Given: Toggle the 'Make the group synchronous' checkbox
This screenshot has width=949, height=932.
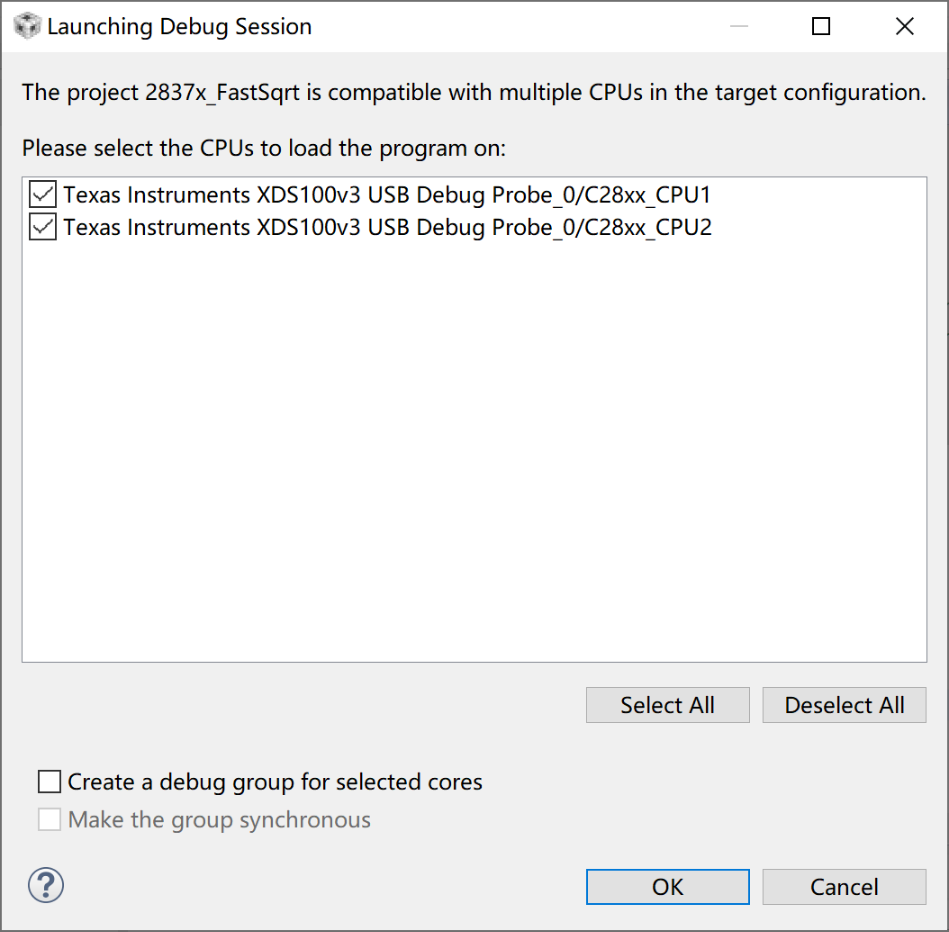Looking at the screenshot, I should tap(49, 821).
